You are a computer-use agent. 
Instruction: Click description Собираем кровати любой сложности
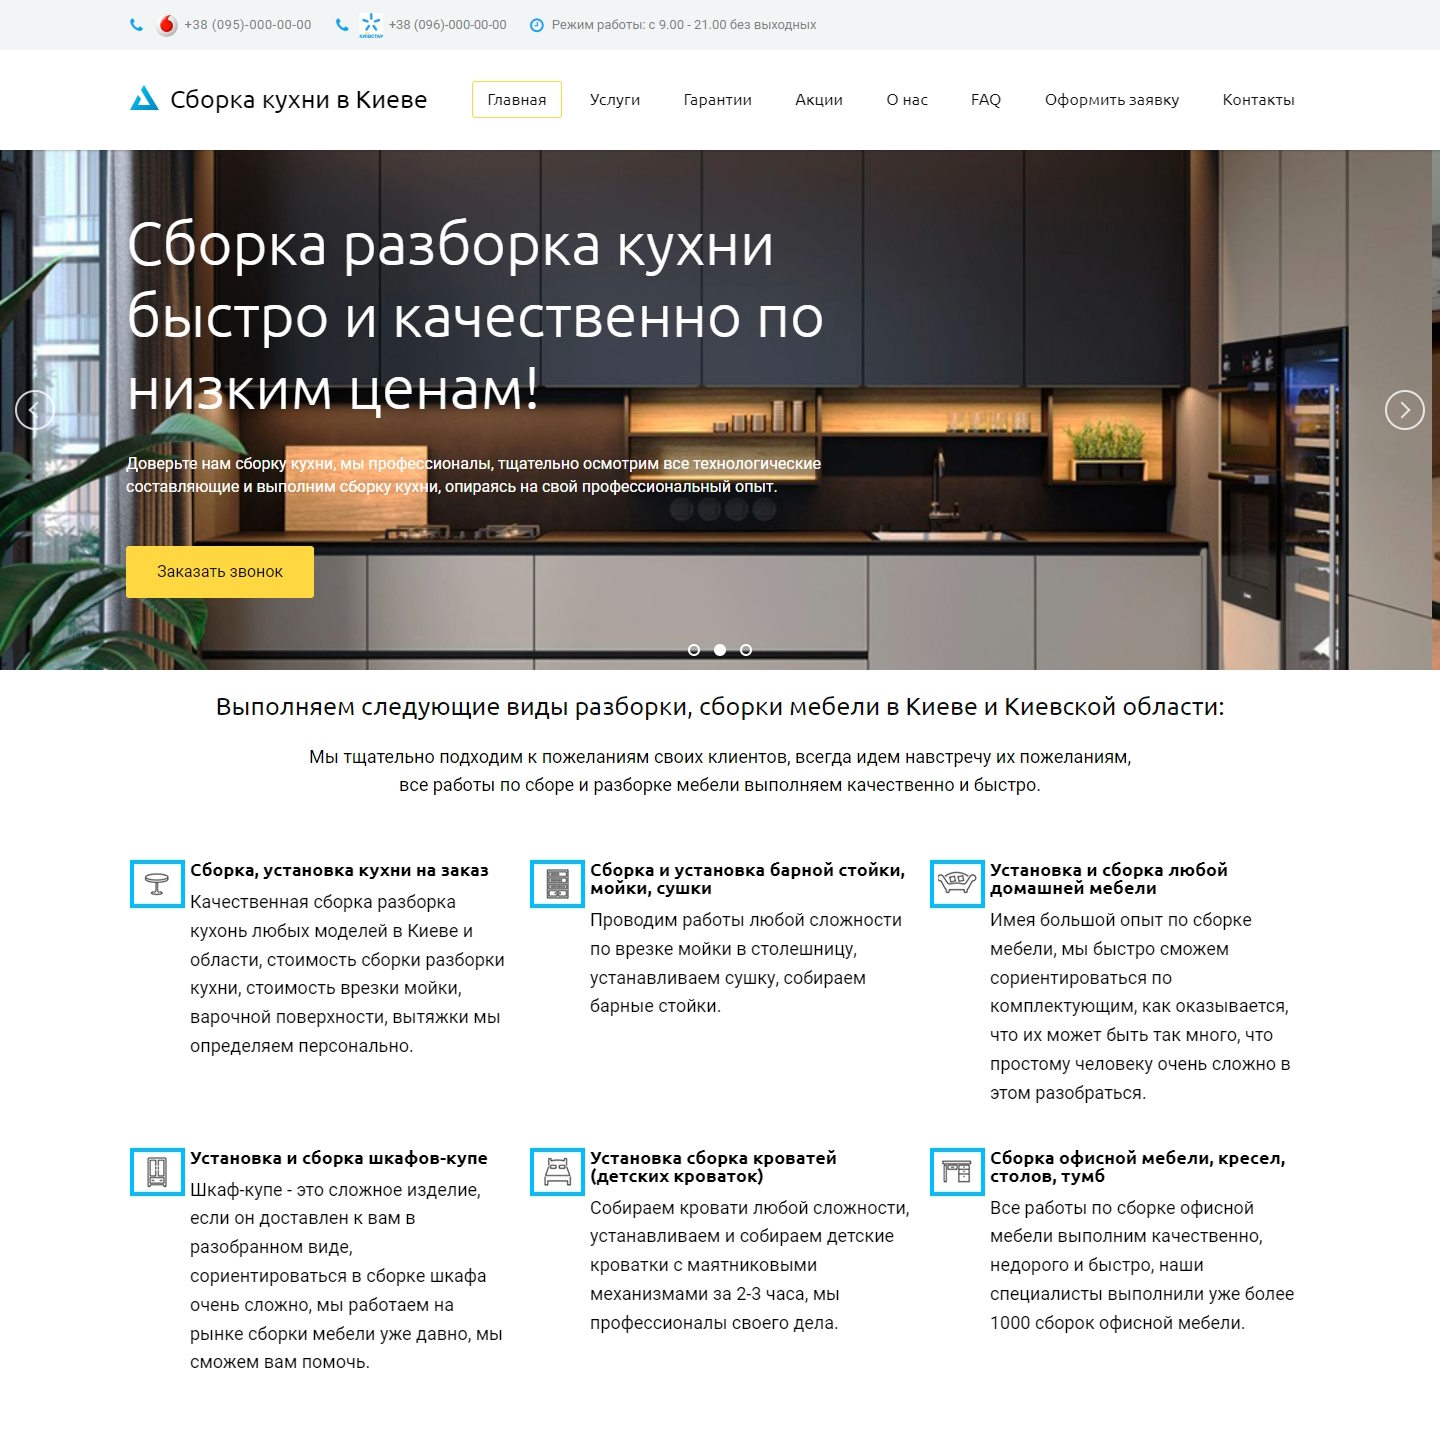click(x=750, y=1265)
